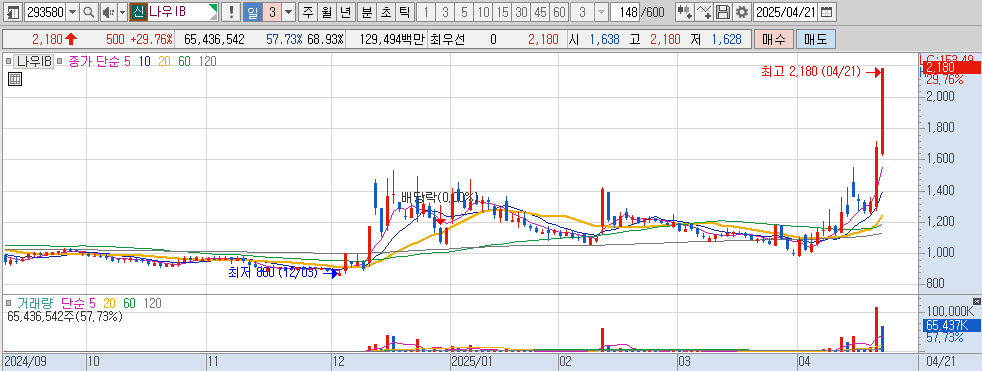982x371 pixels.
Task: Click the 최우선 quote label
Action: (448, 39)
